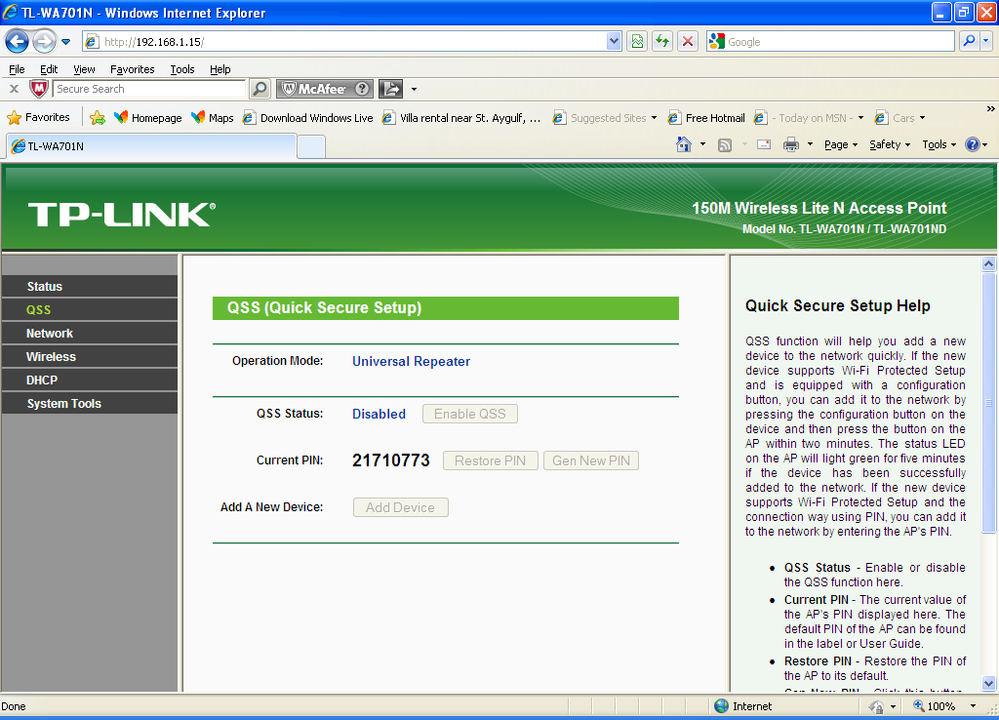
Task: Click the McAfee Secure Search field
Action: [x=149, y=89]
